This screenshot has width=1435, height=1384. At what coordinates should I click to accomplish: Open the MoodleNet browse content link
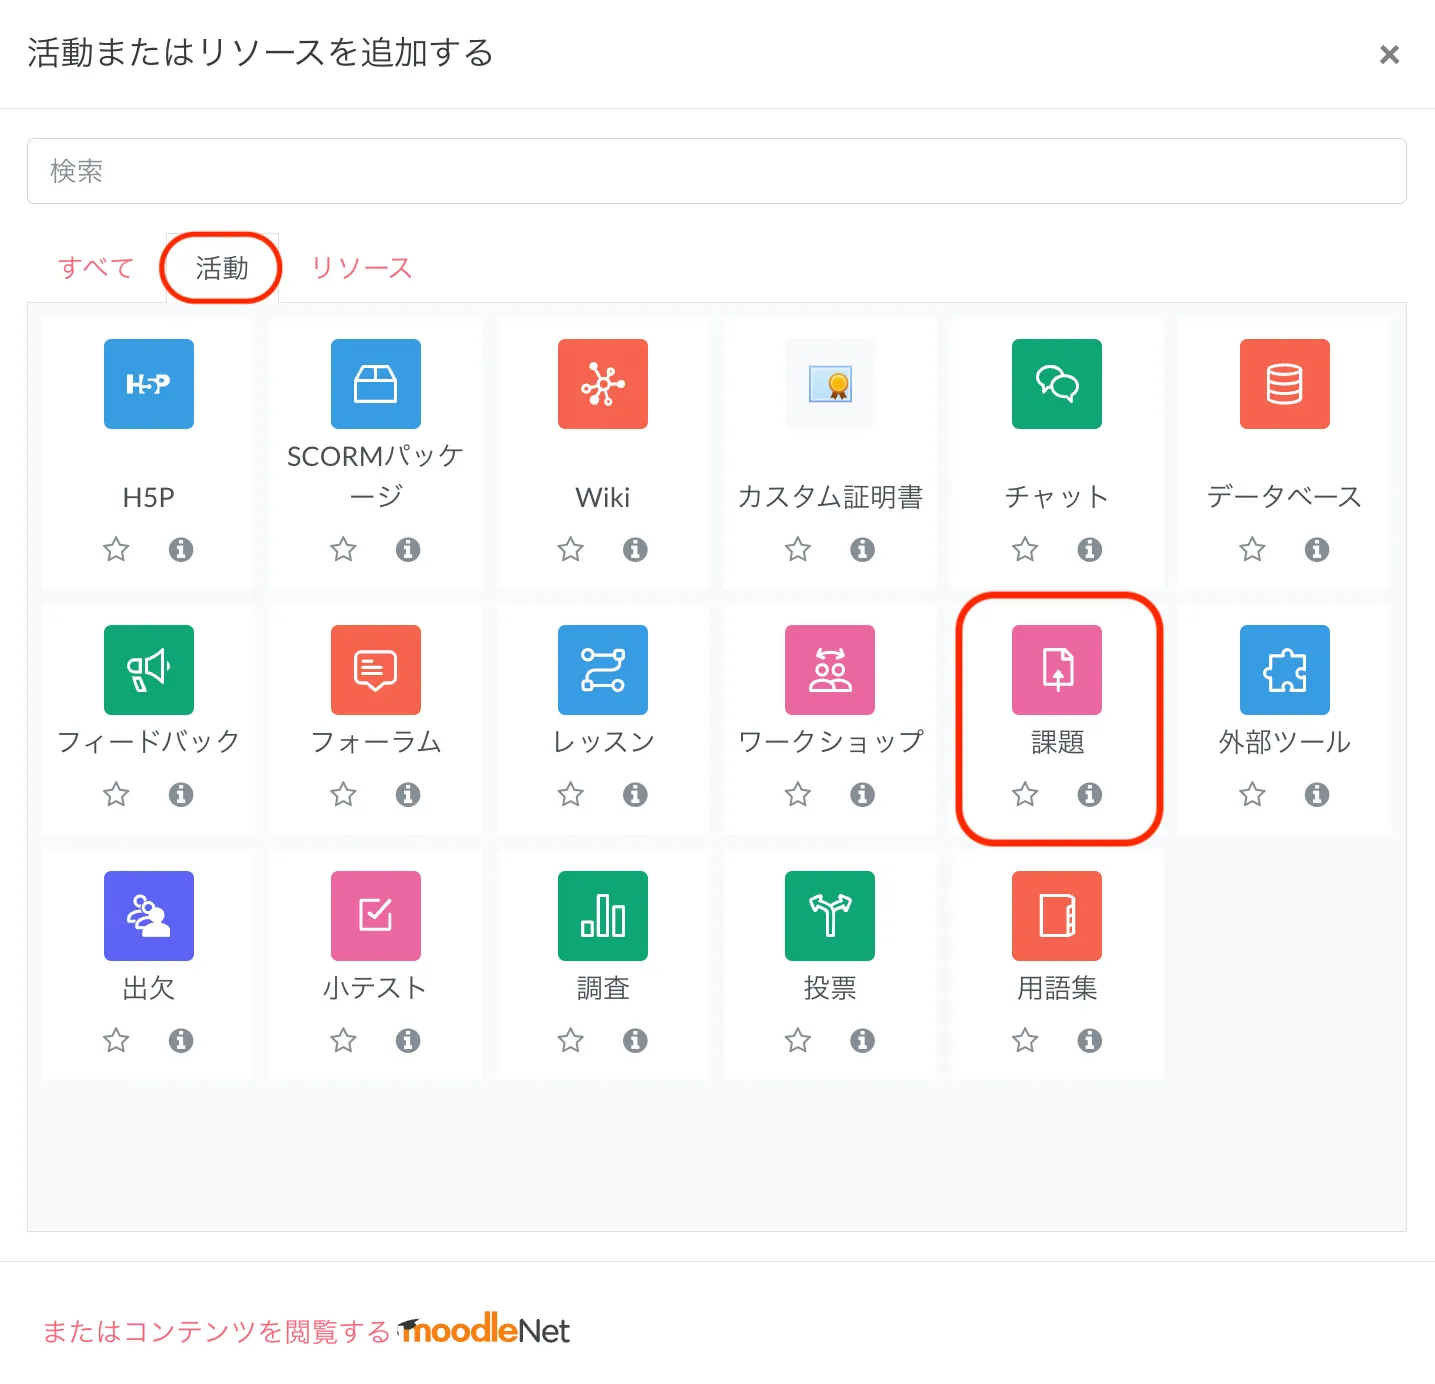coord(306,1331)
